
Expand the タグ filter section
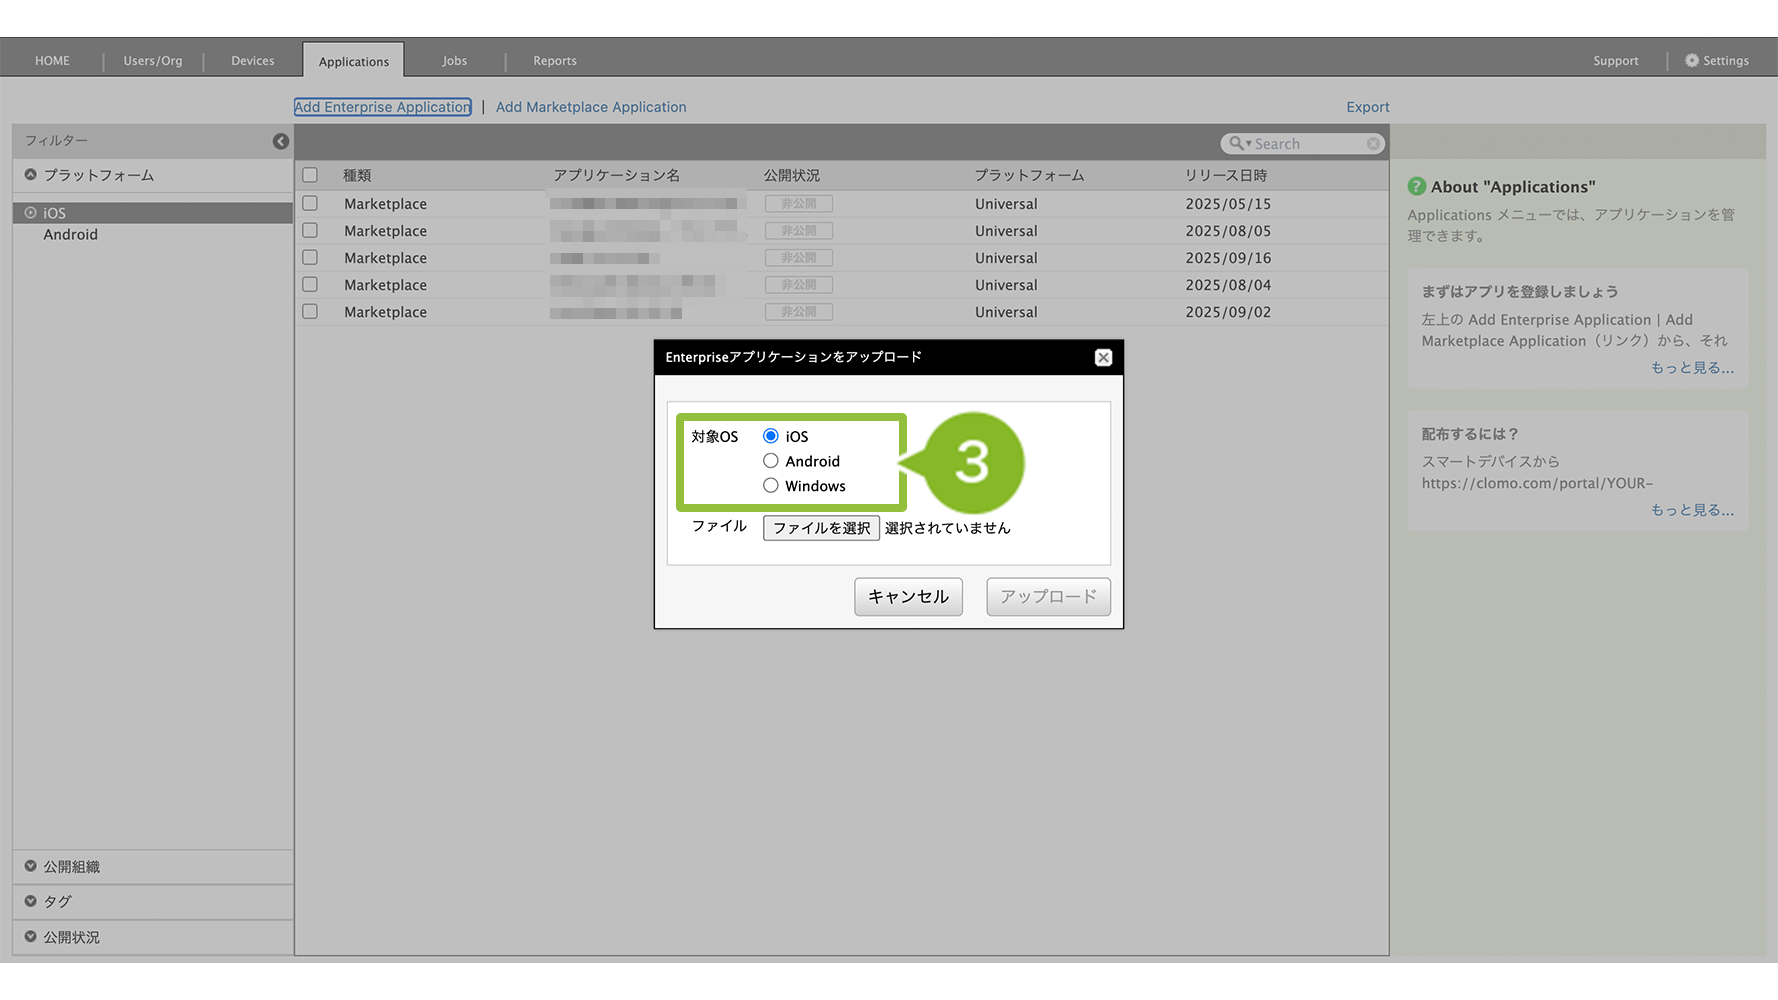(31, 902)
